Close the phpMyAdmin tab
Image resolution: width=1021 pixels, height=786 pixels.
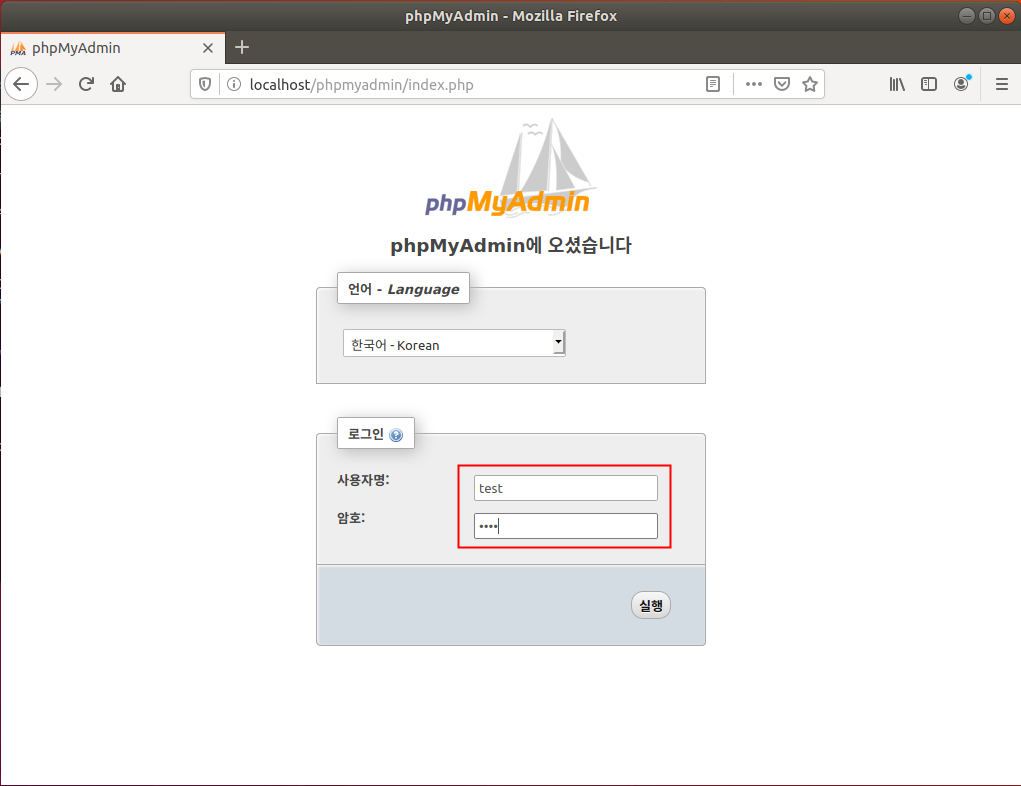pyautogui.click(x=208, y=48)
